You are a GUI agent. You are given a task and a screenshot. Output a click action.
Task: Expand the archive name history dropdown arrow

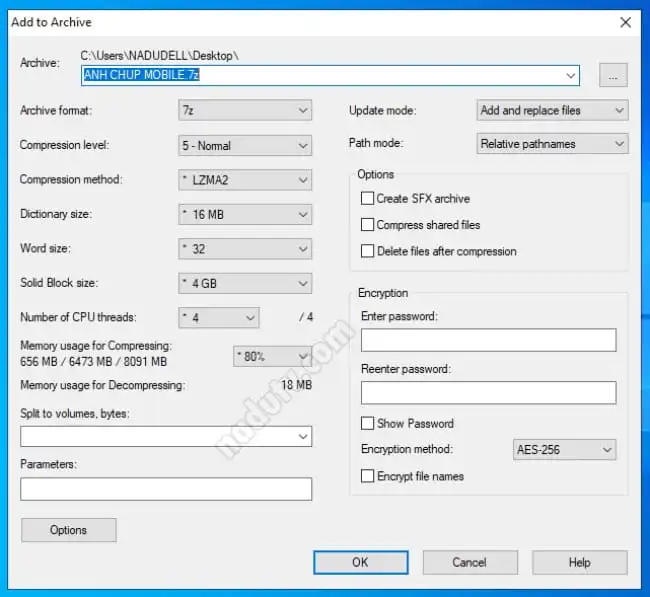click(x=571, y=75)
